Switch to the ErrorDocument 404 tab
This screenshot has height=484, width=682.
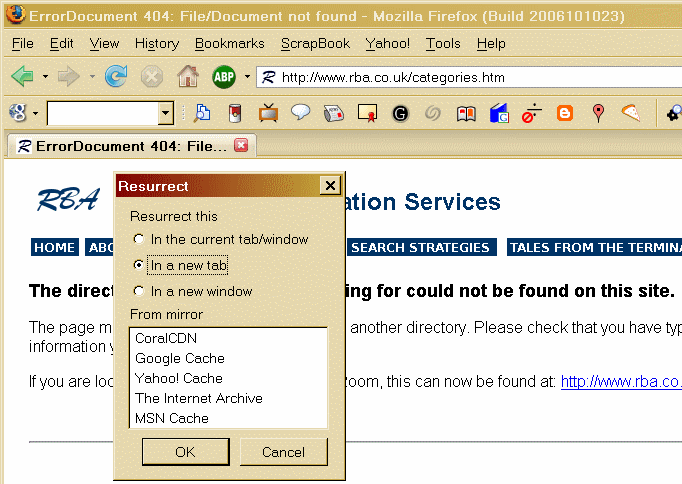[131, 146]
